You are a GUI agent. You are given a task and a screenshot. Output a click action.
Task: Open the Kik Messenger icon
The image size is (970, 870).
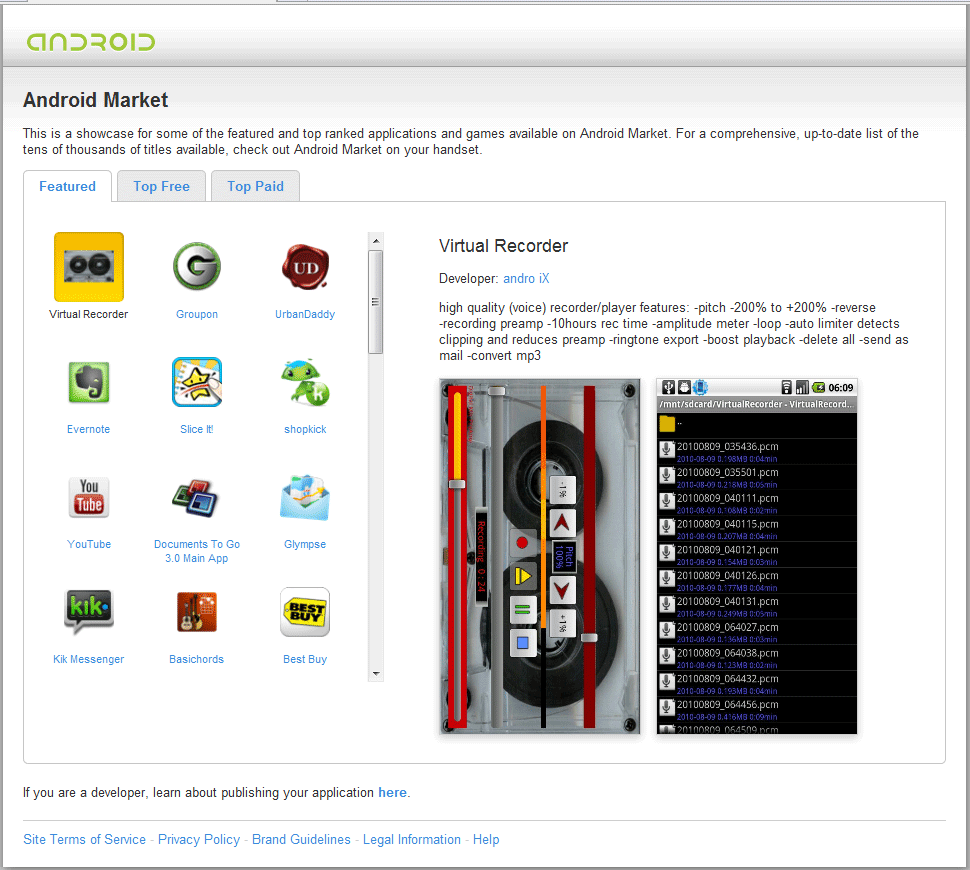point(89,612)
